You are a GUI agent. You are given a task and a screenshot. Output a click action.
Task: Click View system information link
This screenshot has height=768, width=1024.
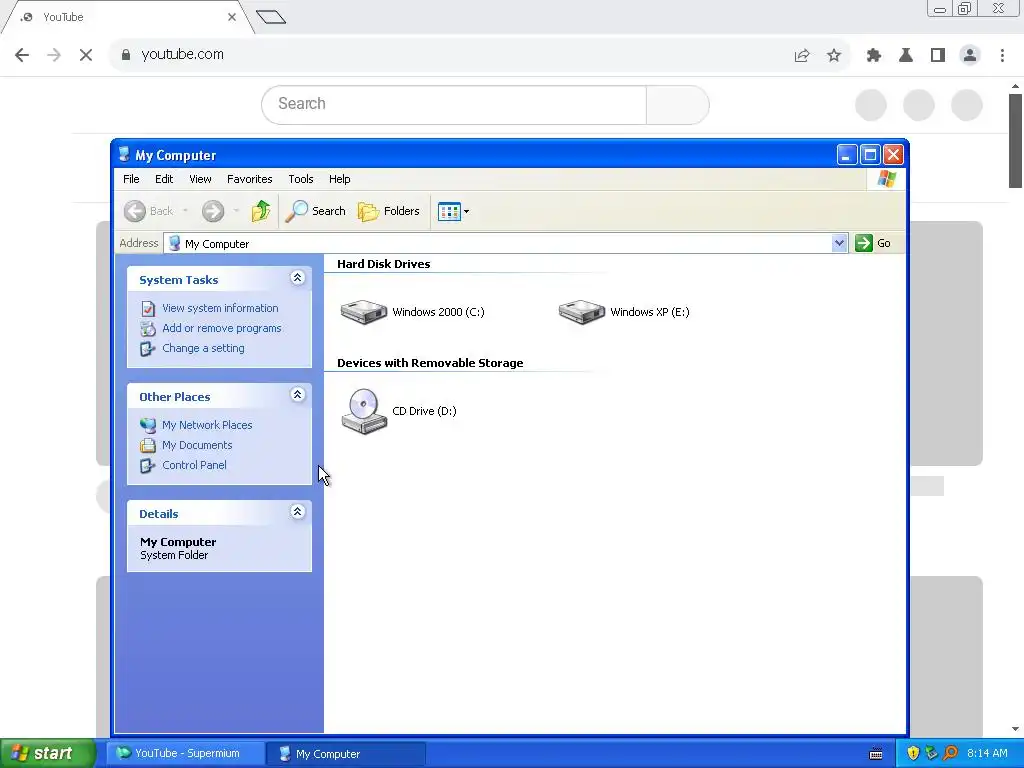click(220, 308)
